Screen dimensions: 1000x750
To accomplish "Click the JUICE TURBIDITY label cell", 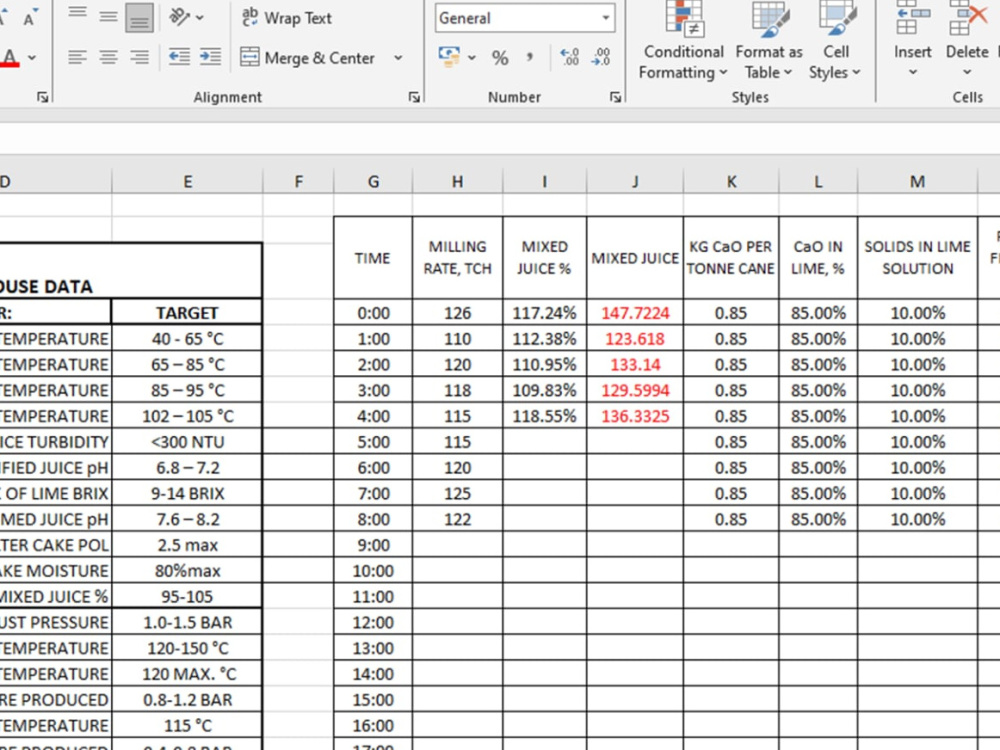I will click(55, 442).
